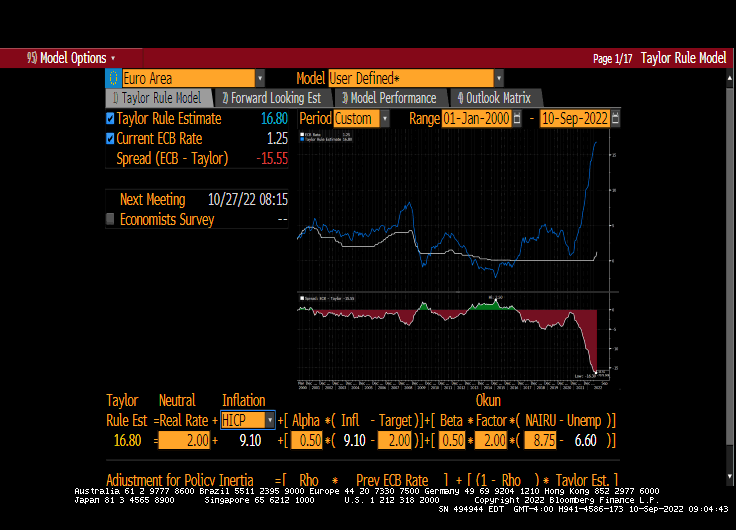Open the Model Options menu
The image size is (736, 530).
[72, 58]
